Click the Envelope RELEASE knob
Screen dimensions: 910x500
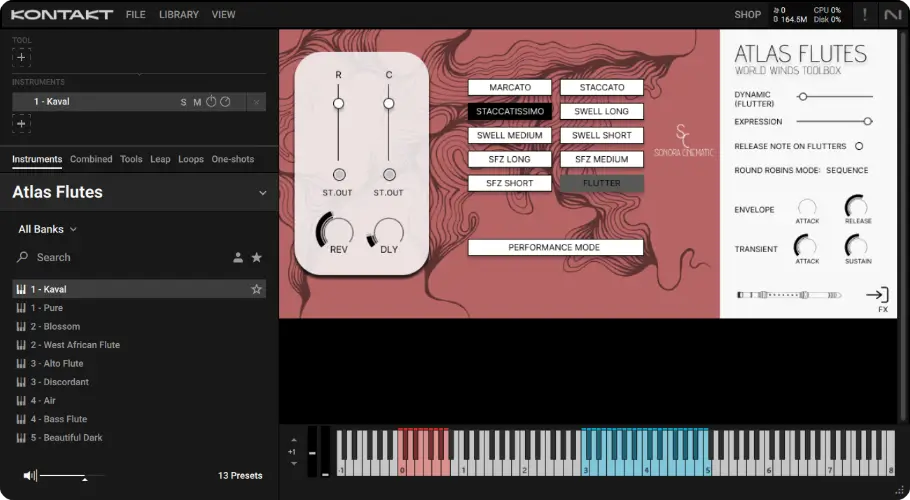(x=857, y=206)
